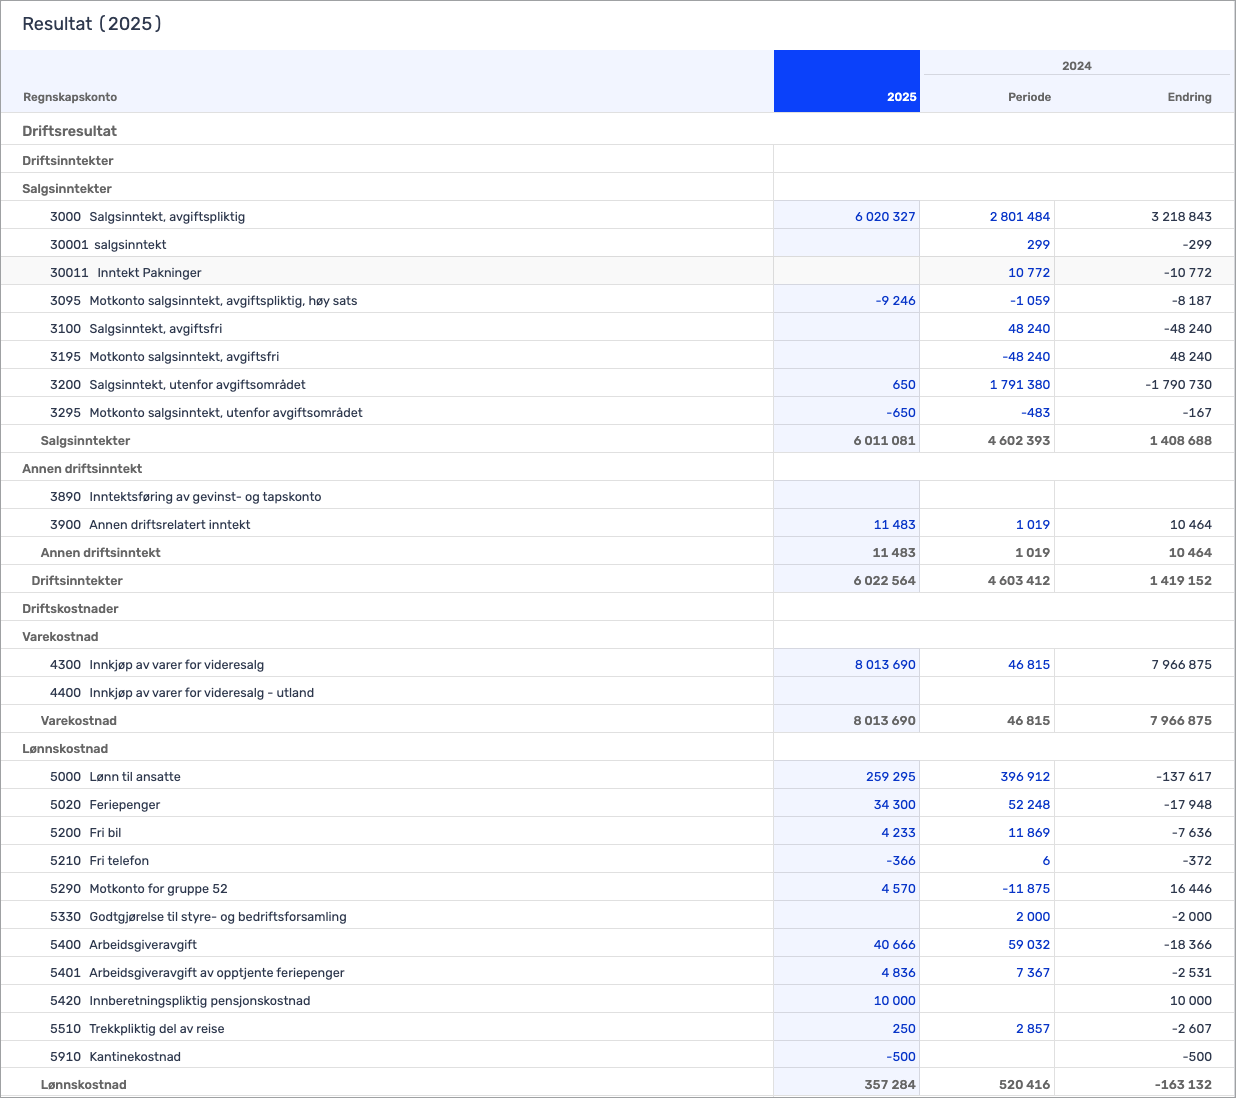Open the -9 246 amount for account 3095
The width and height of the screenshot is (1236, 1098).
[x=895, y=301]
